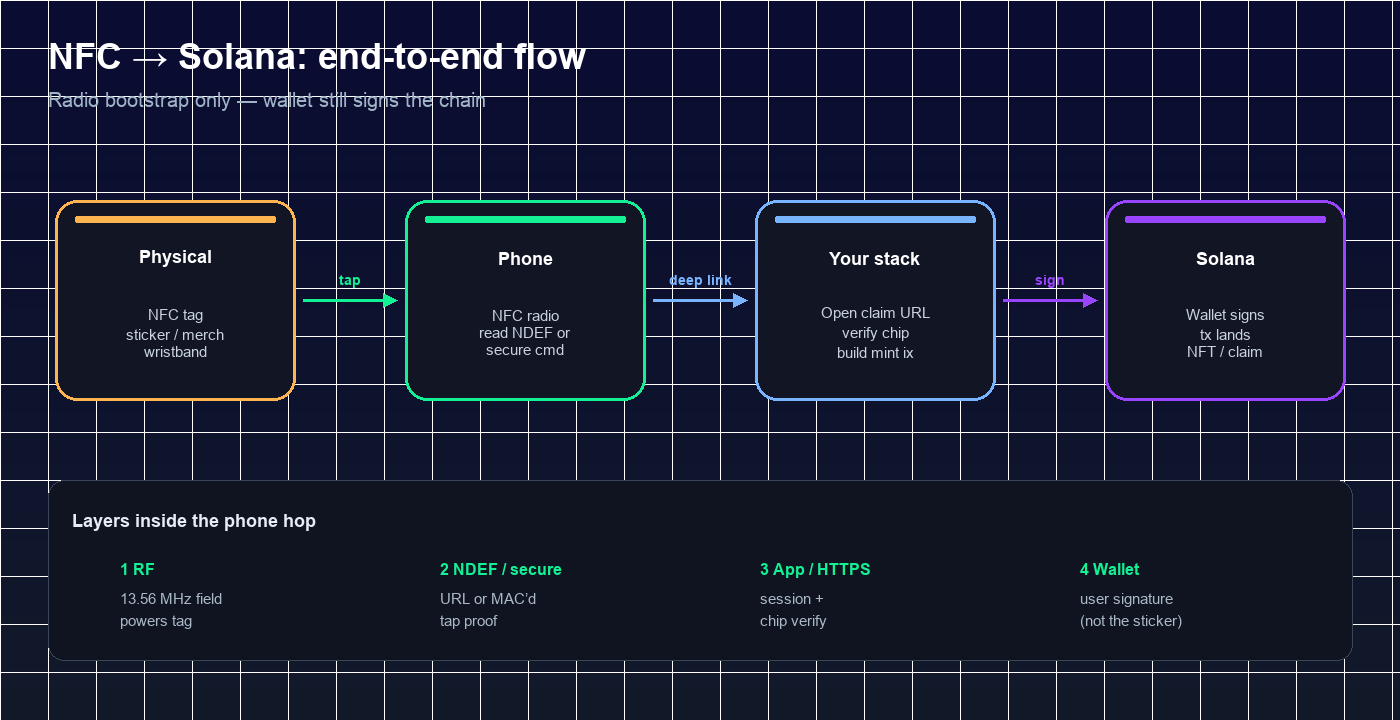Click the green bar atop Phone card

[525, 220]
